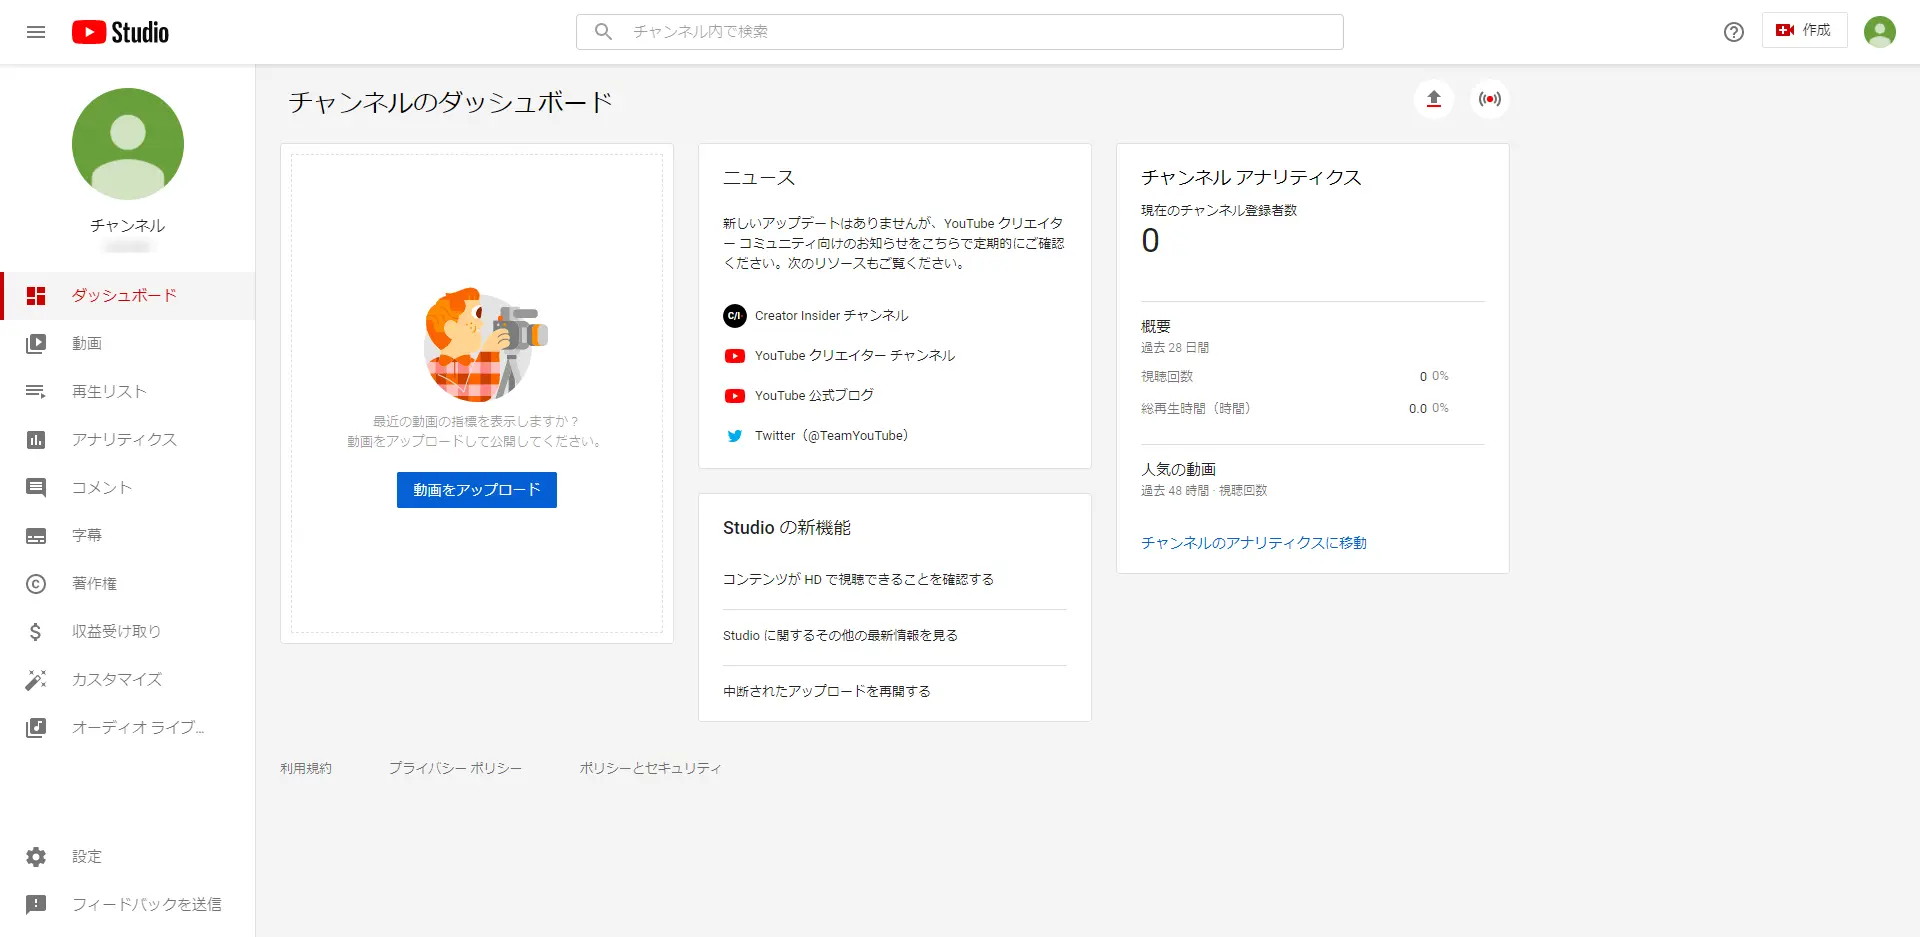Click the 再生リスト playlist icon
Viewport: 1920px width, 937px height.
(x=36, y=392)
